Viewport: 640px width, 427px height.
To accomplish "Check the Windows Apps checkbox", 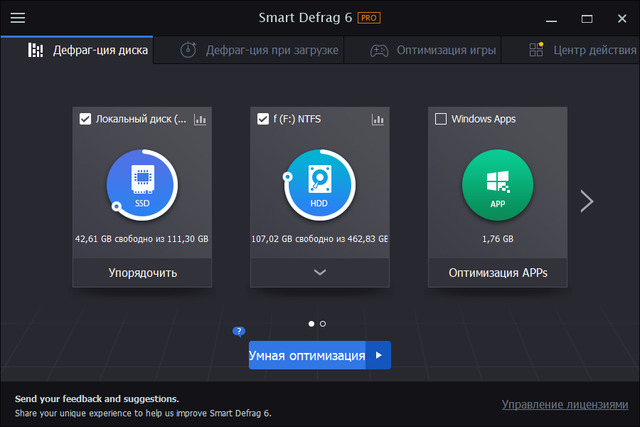I will tap(441, 120).
